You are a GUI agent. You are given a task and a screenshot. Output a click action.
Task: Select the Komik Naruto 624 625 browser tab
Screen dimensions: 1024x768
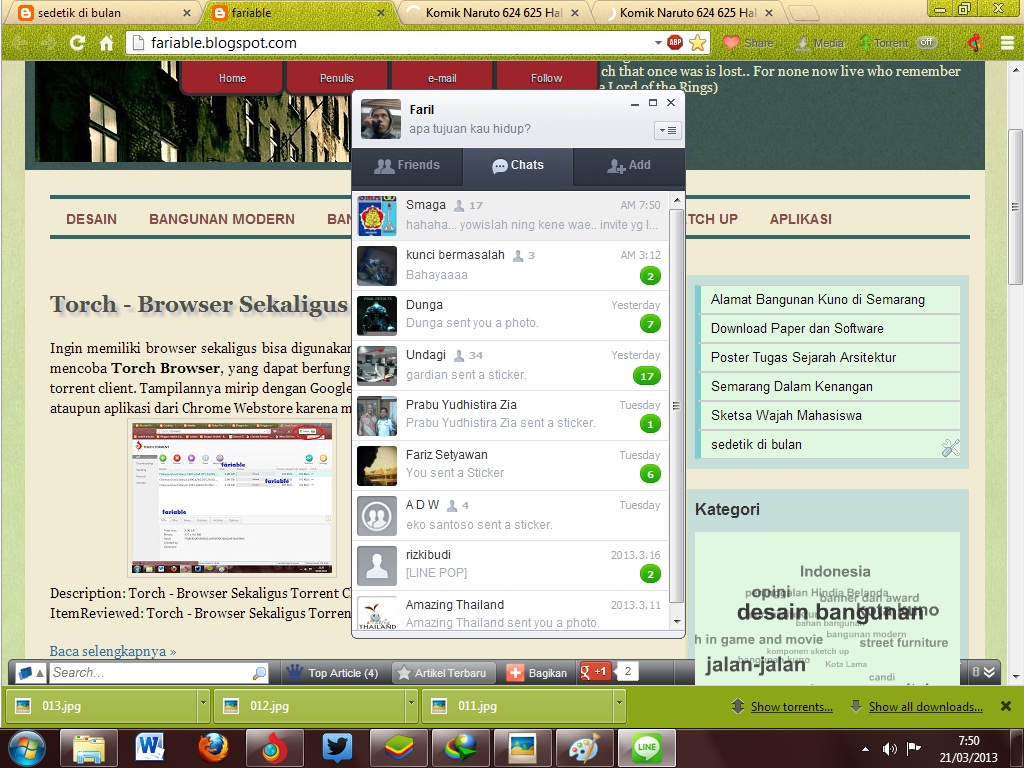tap(490, 12)
